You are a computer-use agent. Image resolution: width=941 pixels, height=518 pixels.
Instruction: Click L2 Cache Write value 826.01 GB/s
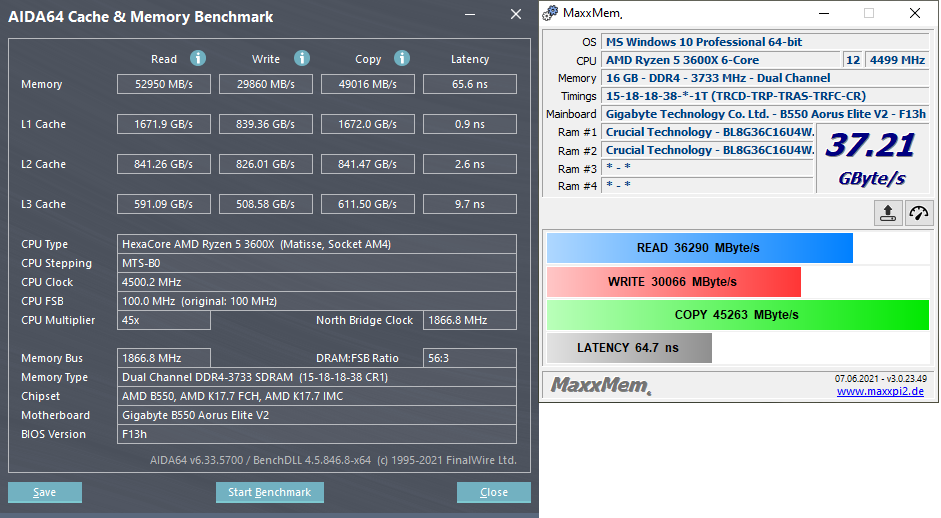click(266, 164)
